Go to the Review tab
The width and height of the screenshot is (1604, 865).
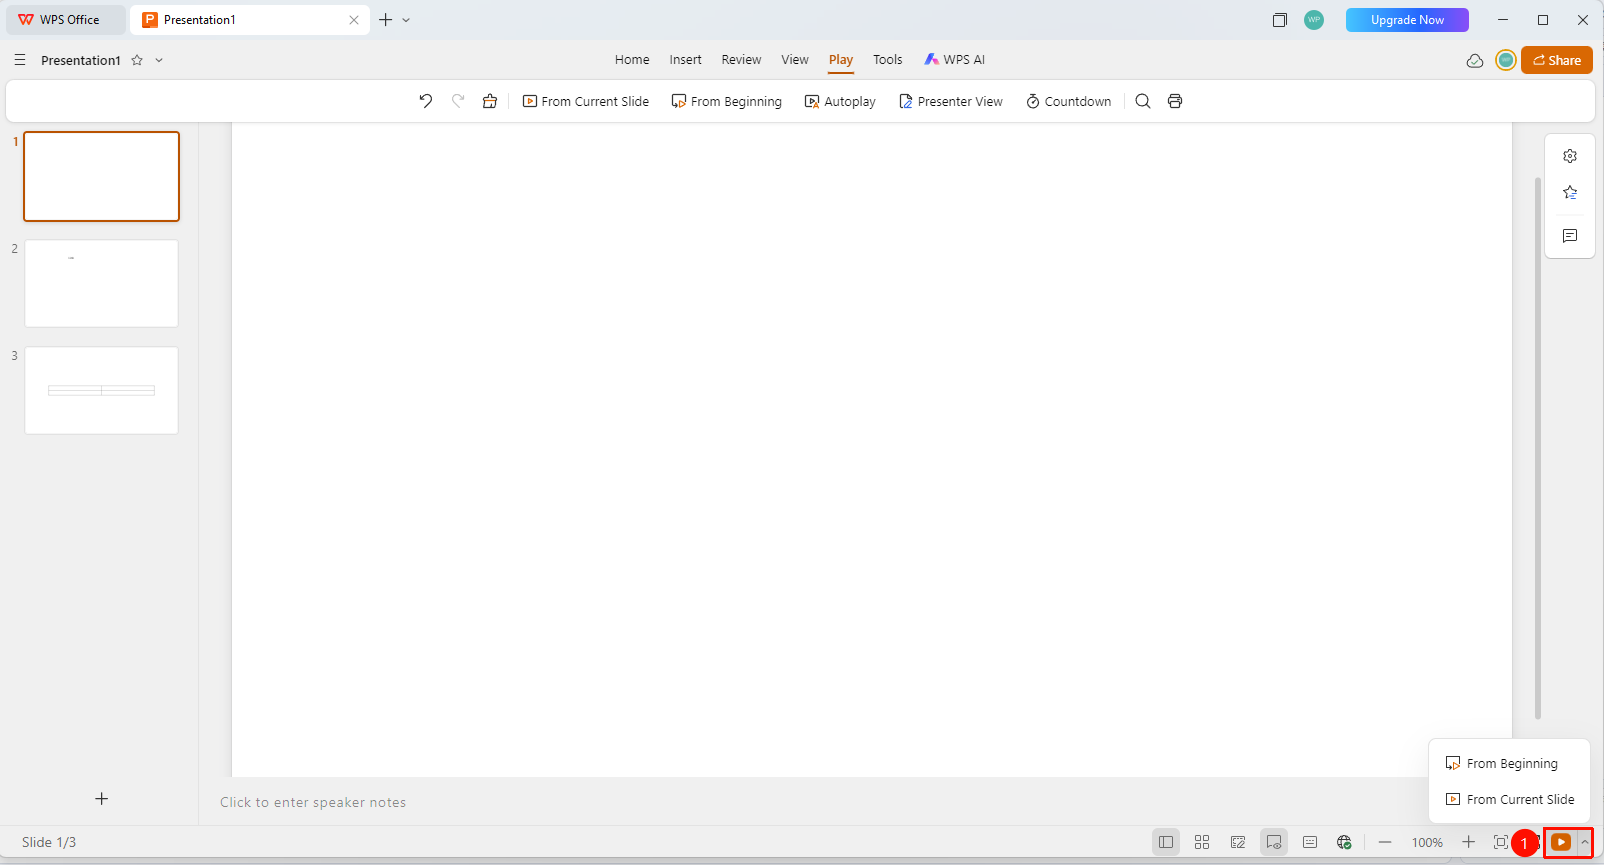tap(741, 60)
